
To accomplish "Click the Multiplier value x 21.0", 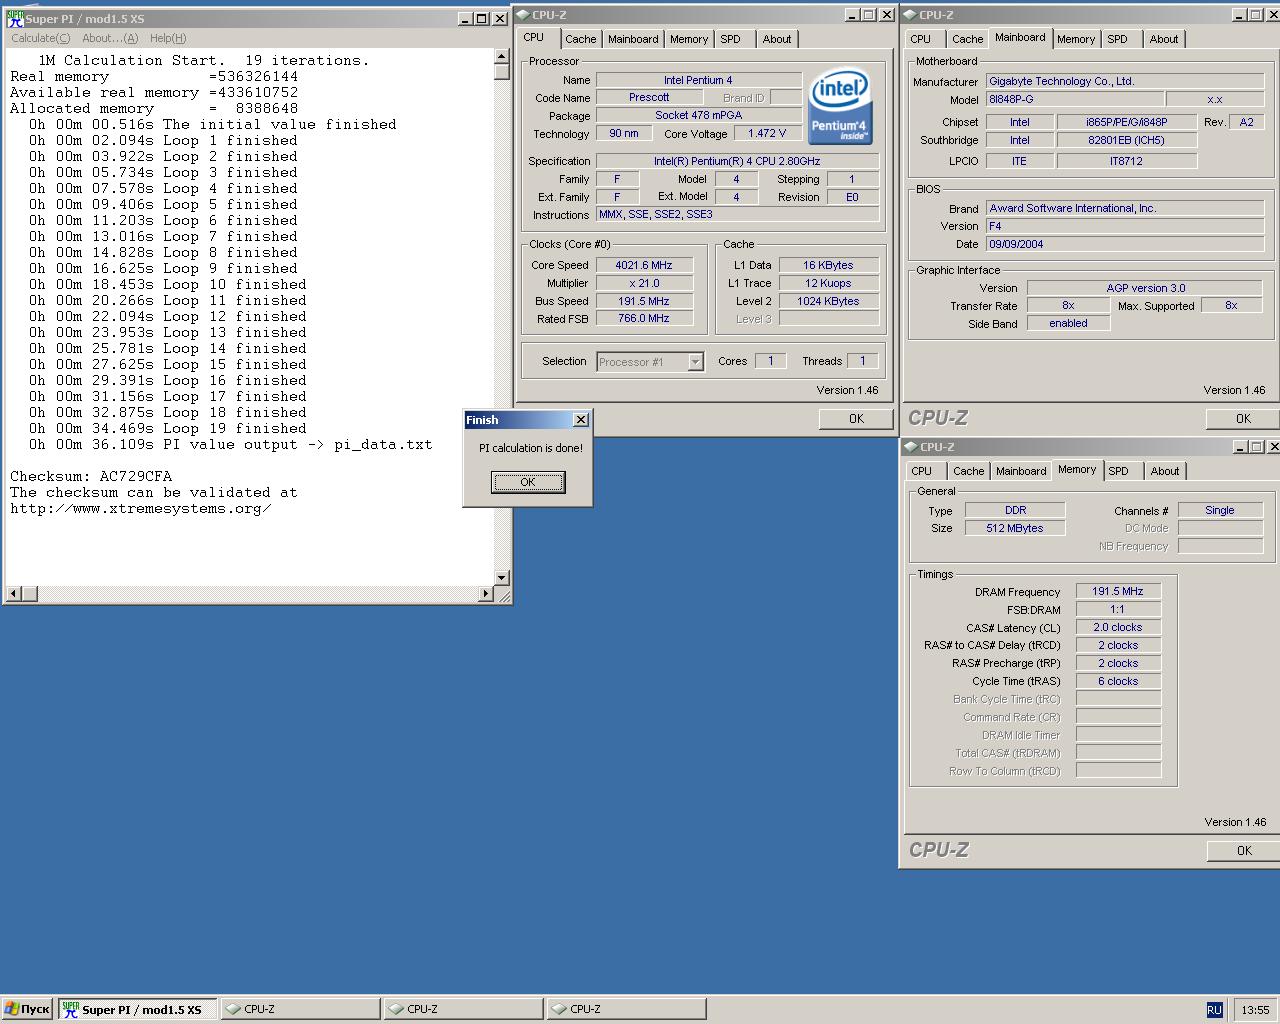I will click(x=644, y=283).
